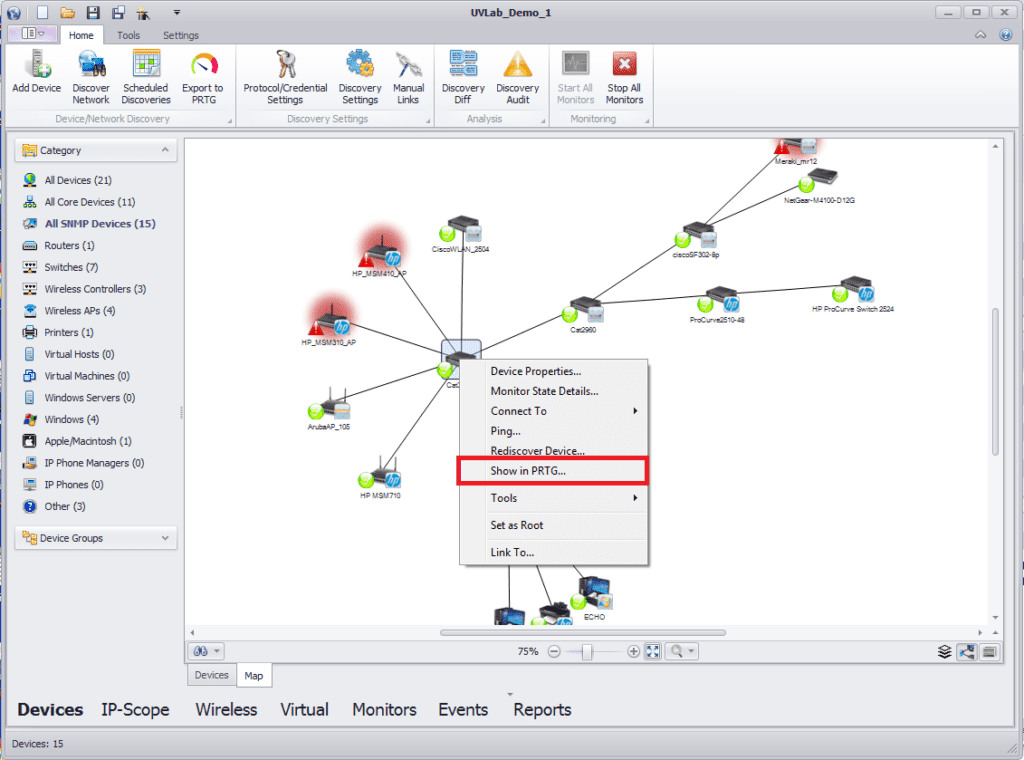Select Link To... in context menu

(554, 552)
